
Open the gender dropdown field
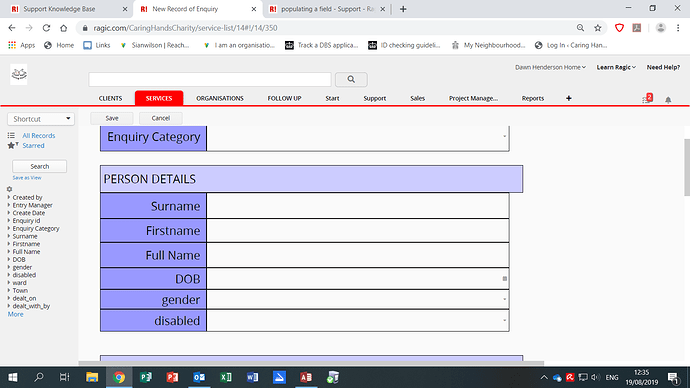coord(358,300)
